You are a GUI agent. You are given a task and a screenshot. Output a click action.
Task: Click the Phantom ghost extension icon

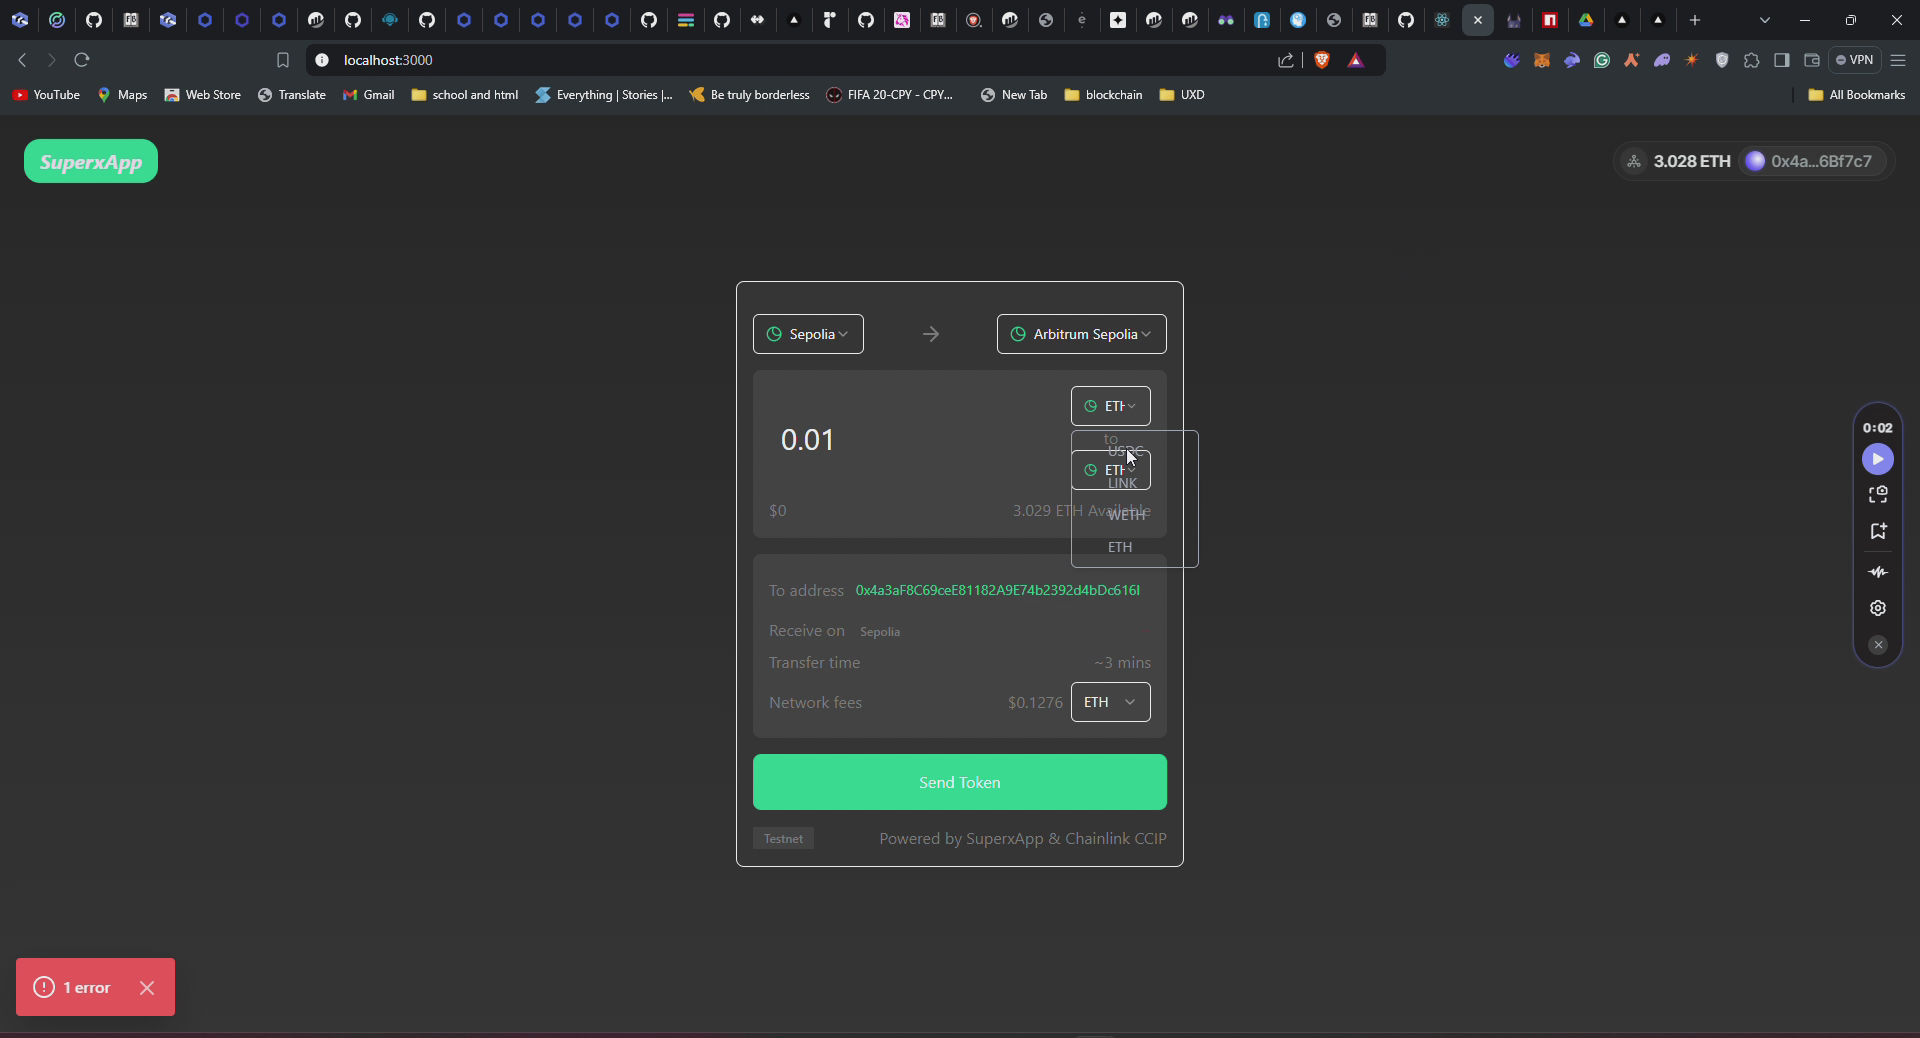click(x=1662, y=60)
